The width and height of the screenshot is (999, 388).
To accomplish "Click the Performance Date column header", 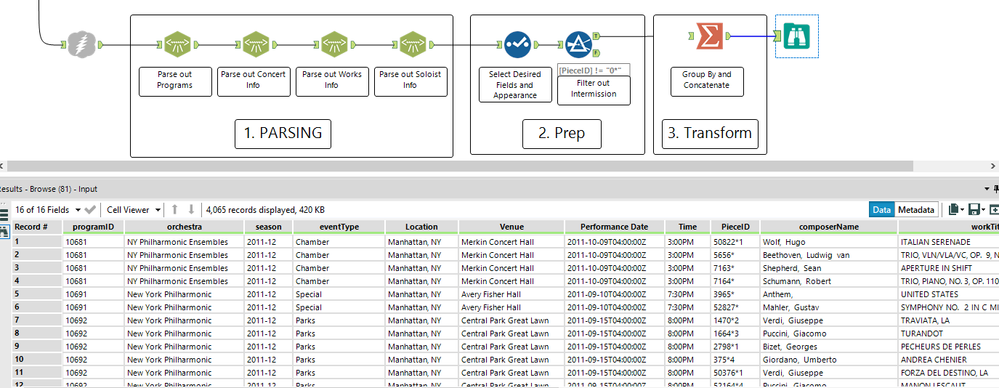I will point(614,227).
